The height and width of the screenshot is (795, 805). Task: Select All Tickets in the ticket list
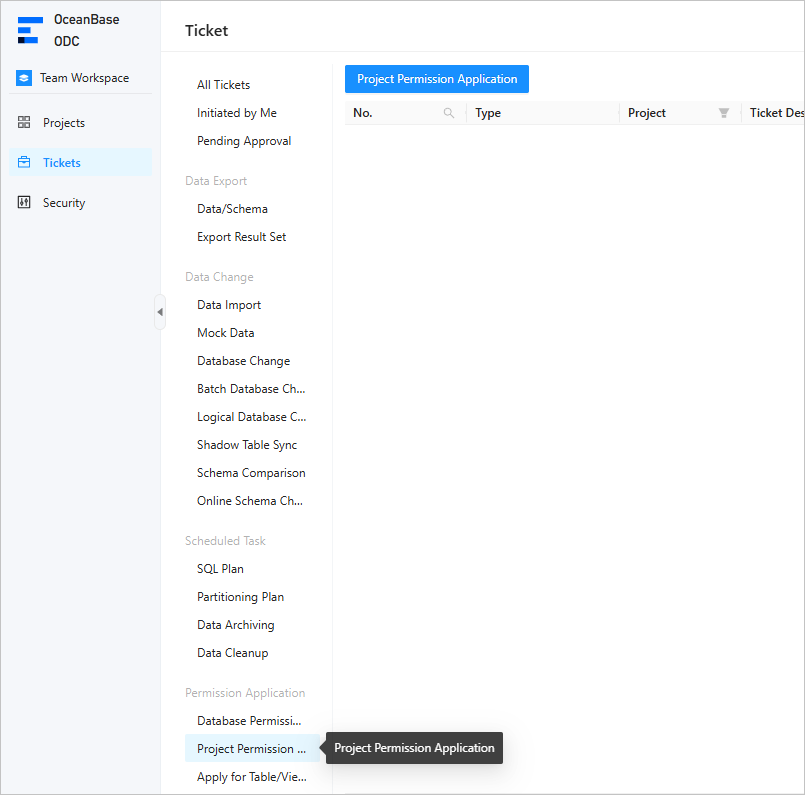coord(223,85)
